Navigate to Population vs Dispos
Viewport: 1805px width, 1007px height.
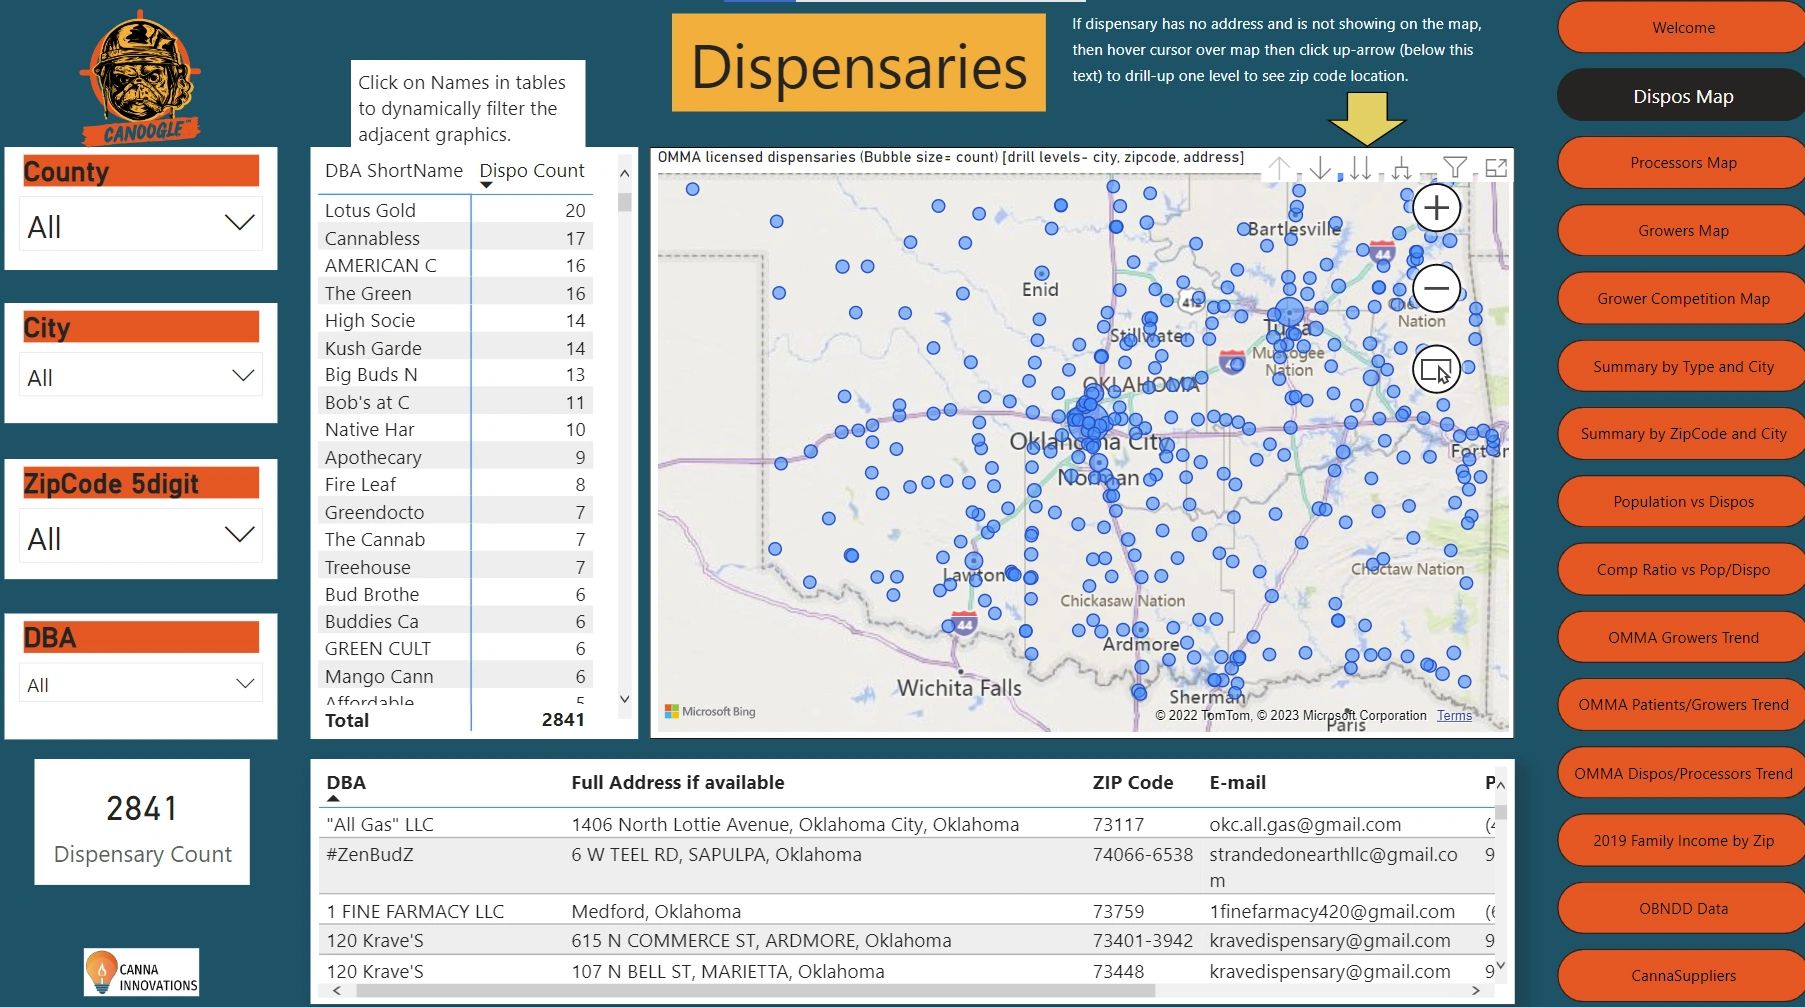click(1682, 502)
